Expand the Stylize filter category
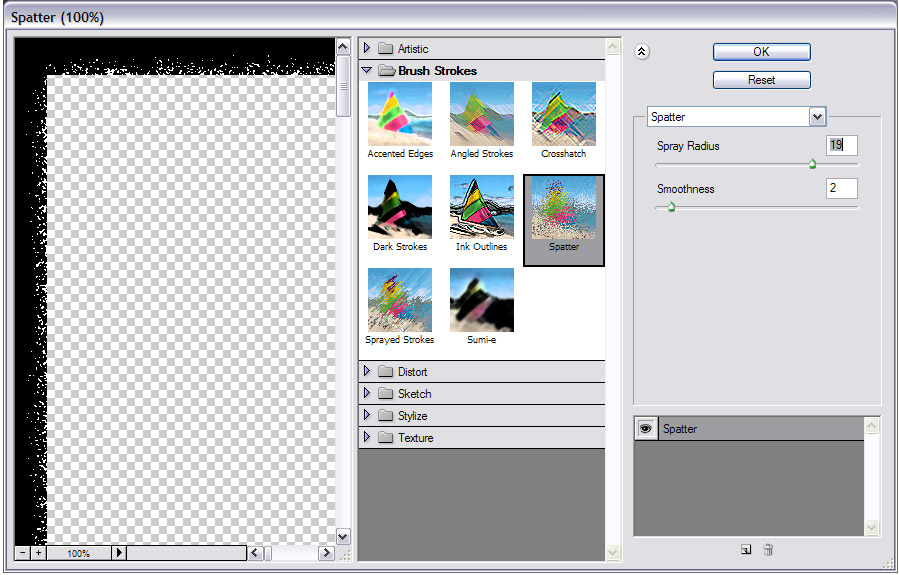Image resolution: width=899 pixels, height=575 pixels. [x=367, y=414]
